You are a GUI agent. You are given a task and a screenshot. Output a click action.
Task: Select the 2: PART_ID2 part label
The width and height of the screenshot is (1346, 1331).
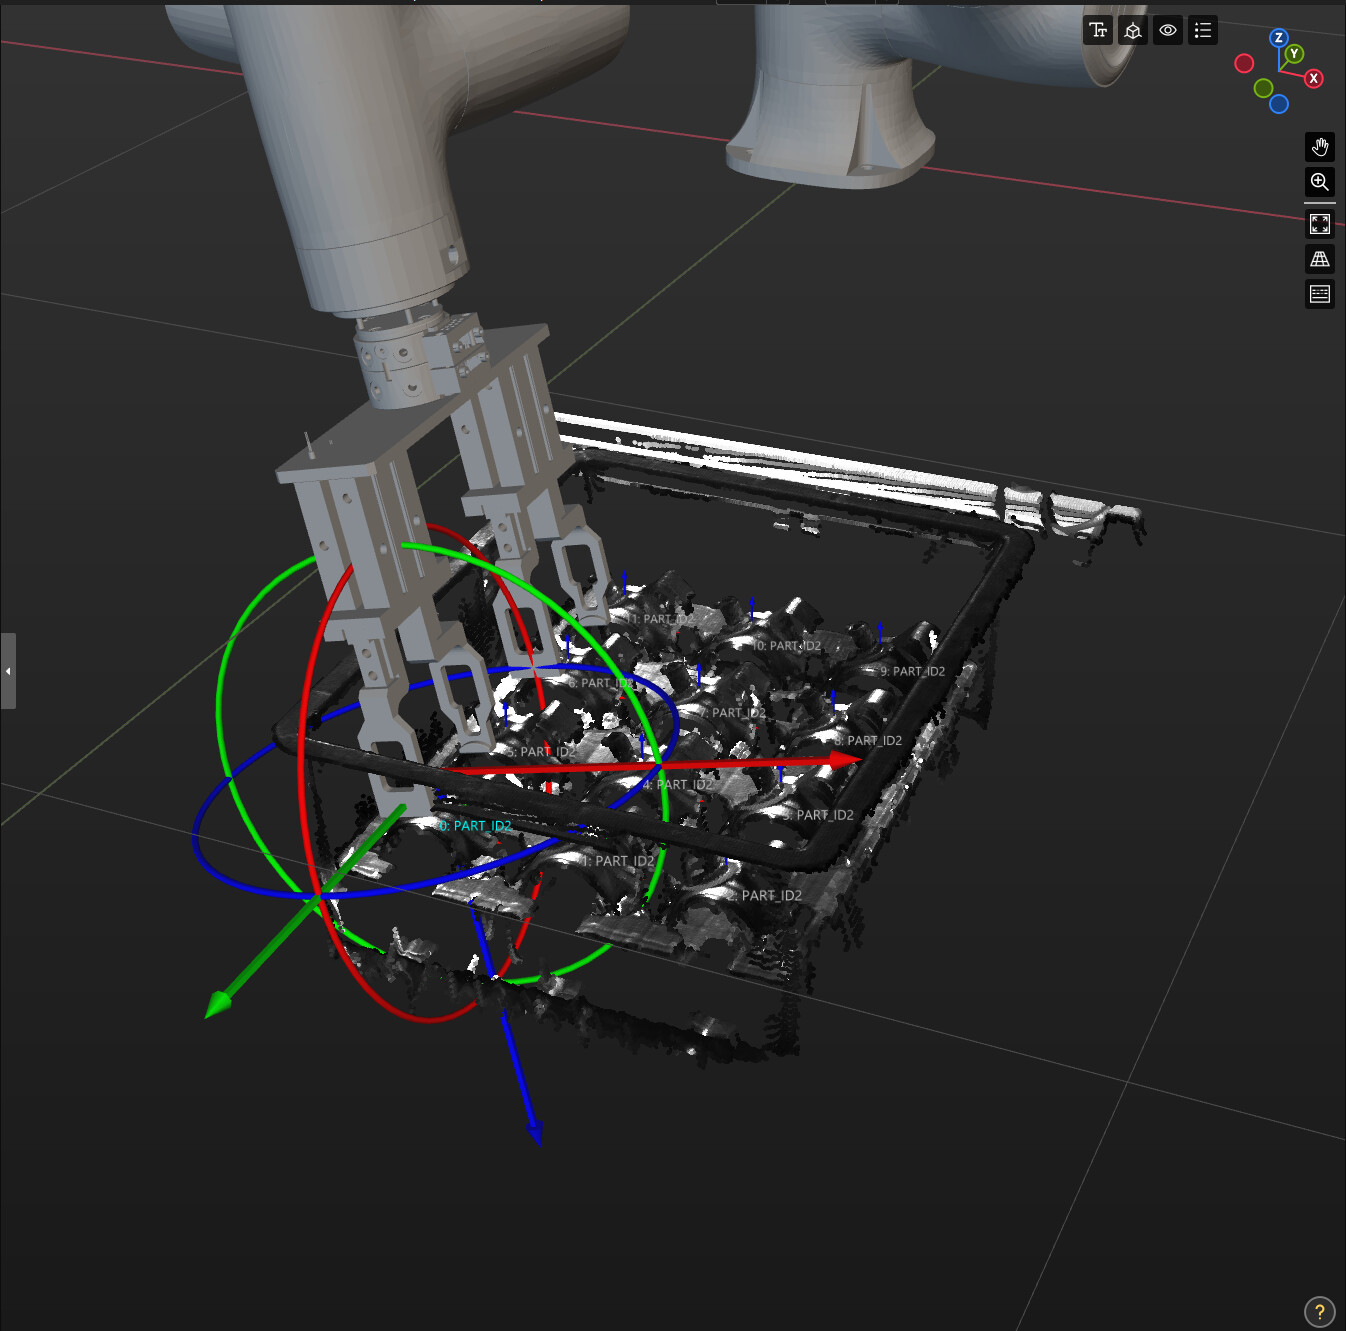765,896
